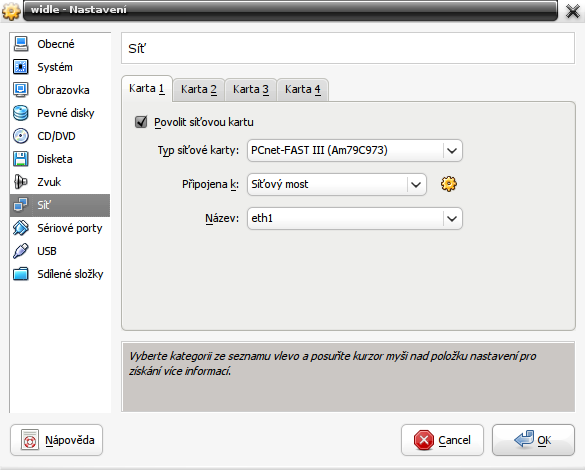585x470 pixels.
Task: Open the Obrazovka display icon
Action: [21, 90]
